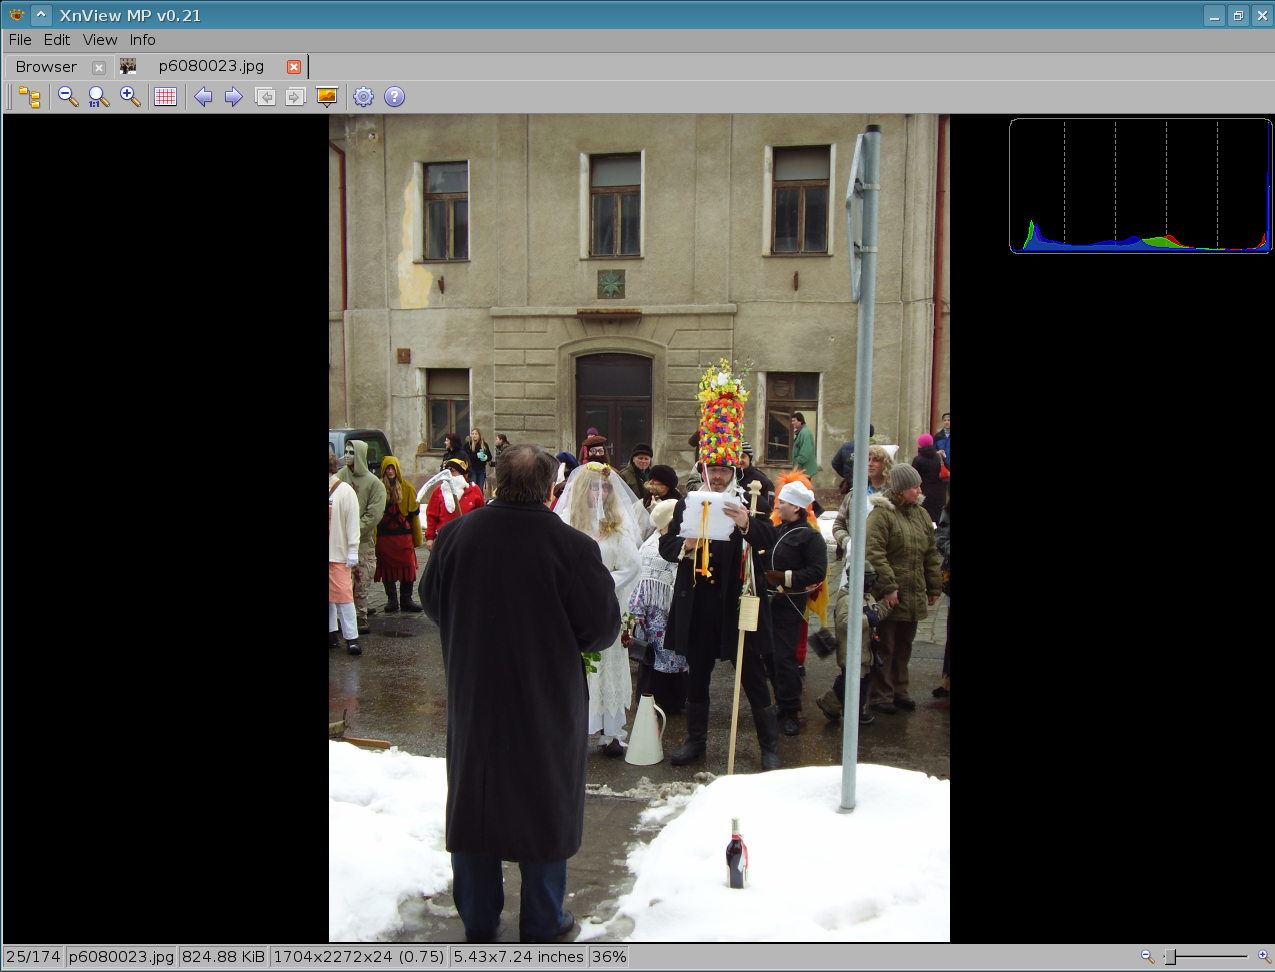
Task: Click the XnView app icon in title bar
Action: point(16,15)
